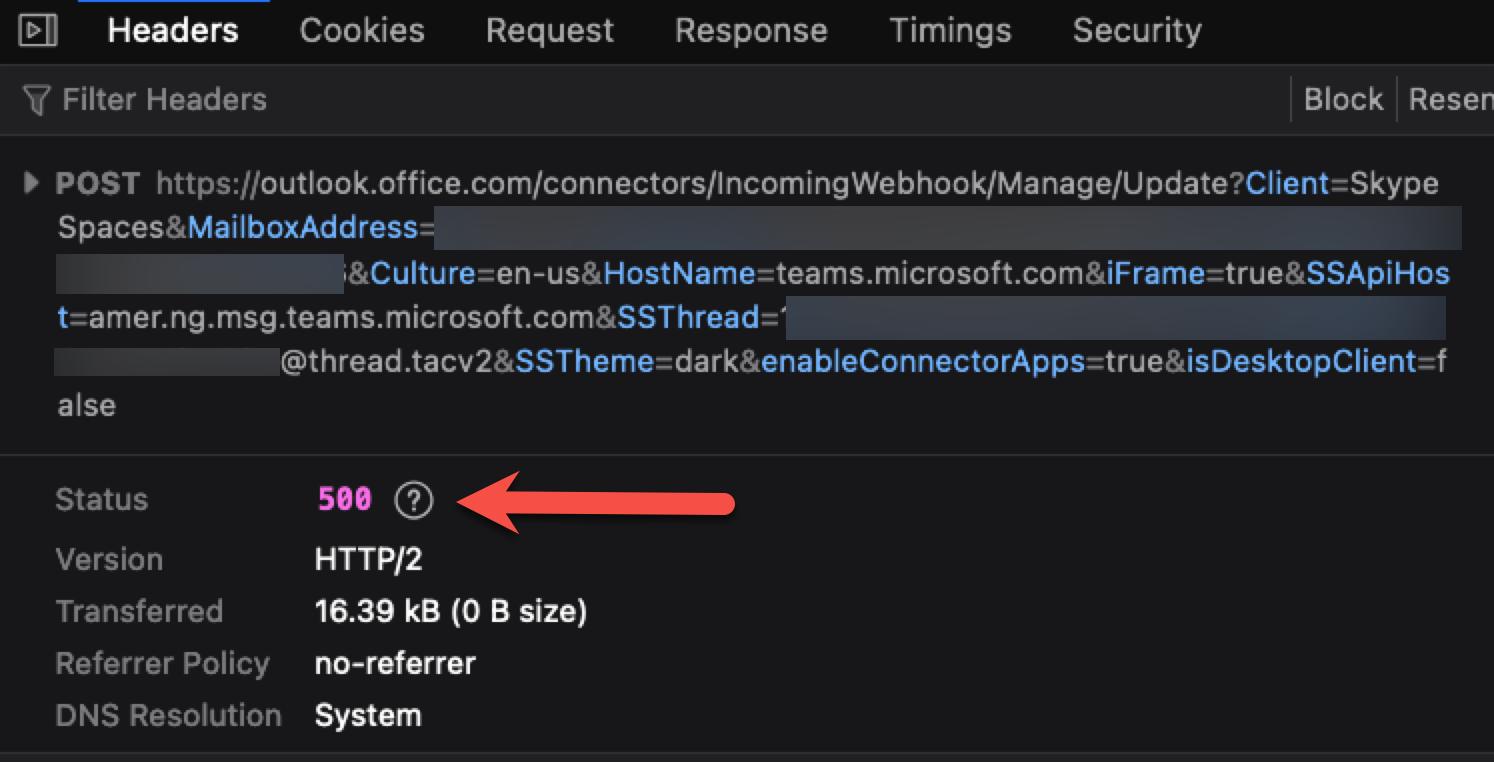Show the Timings tab
The height and width of the screenshot is (762, 1494).
pyautogui.click(x=950, y=30)
